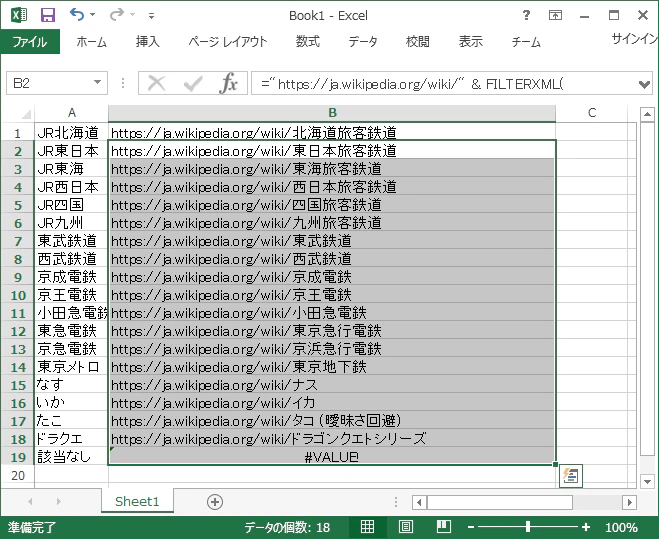Click the horizontal scrollbar thumb
The image size is (659, 539).
[x=499, y=502]
